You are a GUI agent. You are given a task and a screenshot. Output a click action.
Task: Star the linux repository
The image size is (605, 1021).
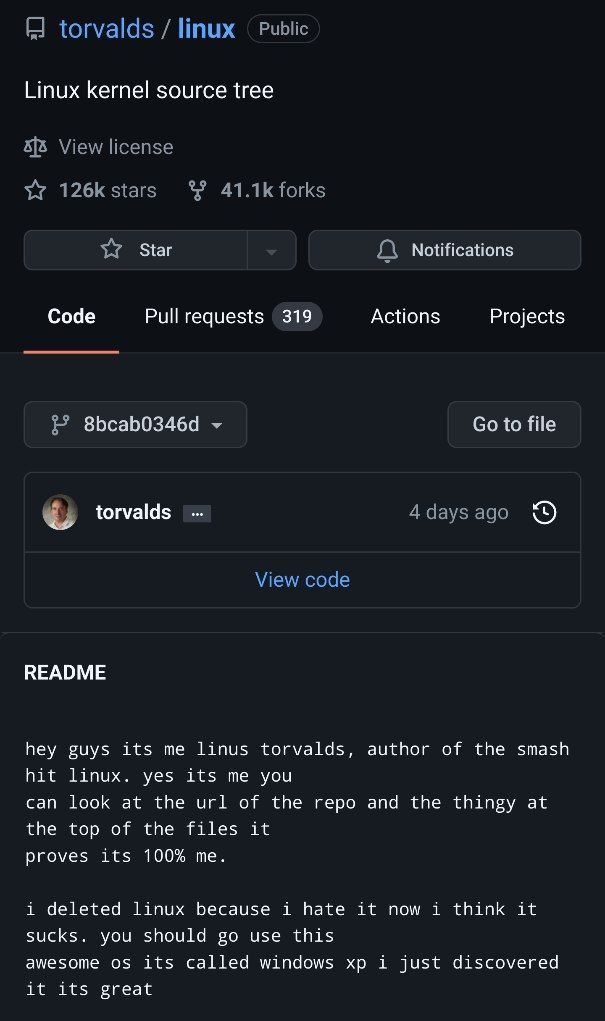point(136,250)
